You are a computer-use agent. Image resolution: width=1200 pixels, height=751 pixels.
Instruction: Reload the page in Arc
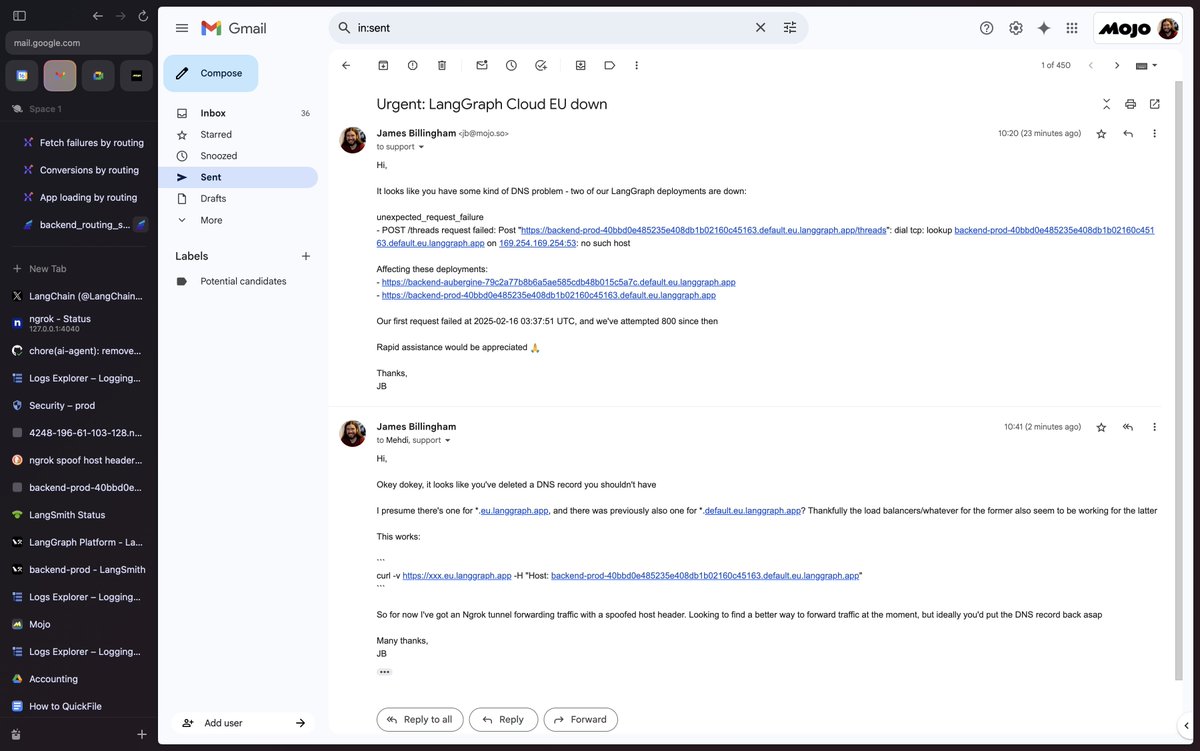(x=143, y=16)
